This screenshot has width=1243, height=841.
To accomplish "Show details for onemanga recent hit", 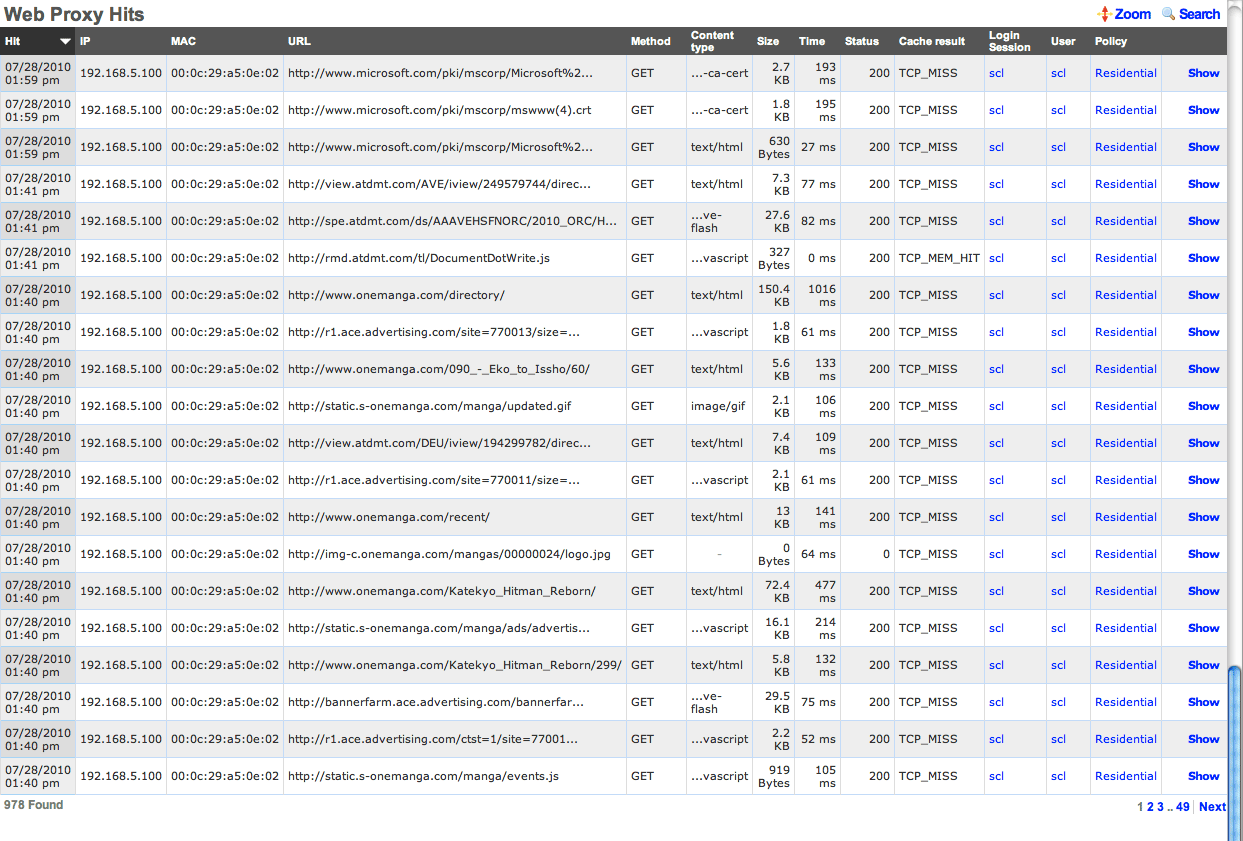I will [1203, 517].
